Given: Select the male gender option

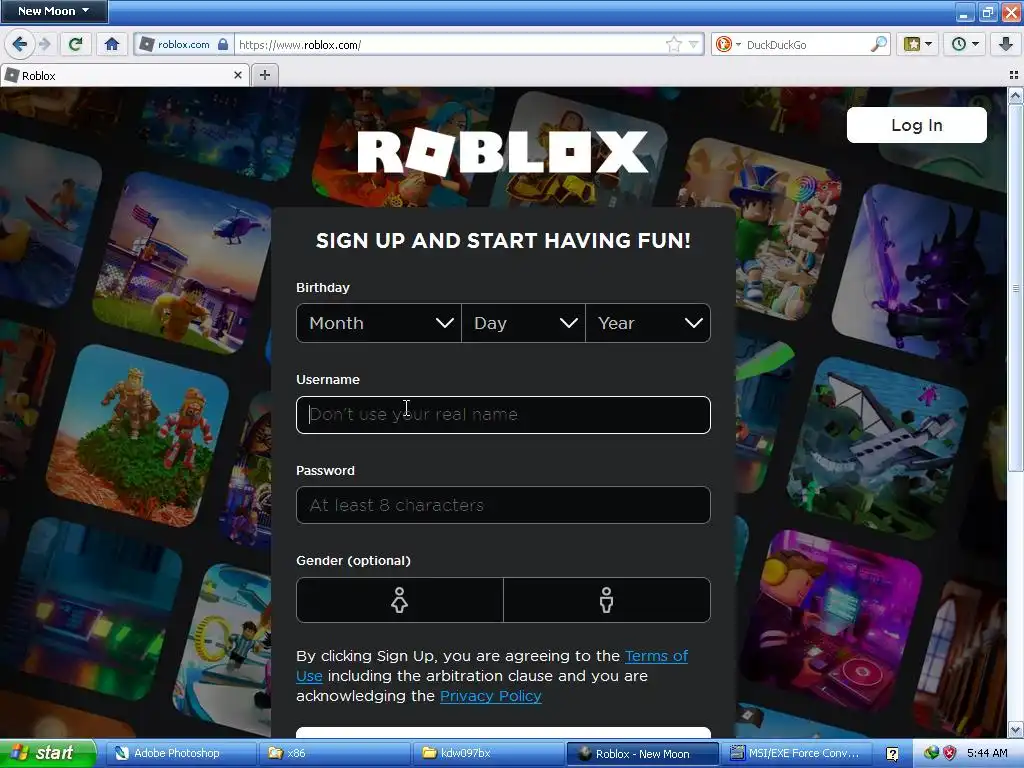Looking at the screenshot, I should (607, 600).
